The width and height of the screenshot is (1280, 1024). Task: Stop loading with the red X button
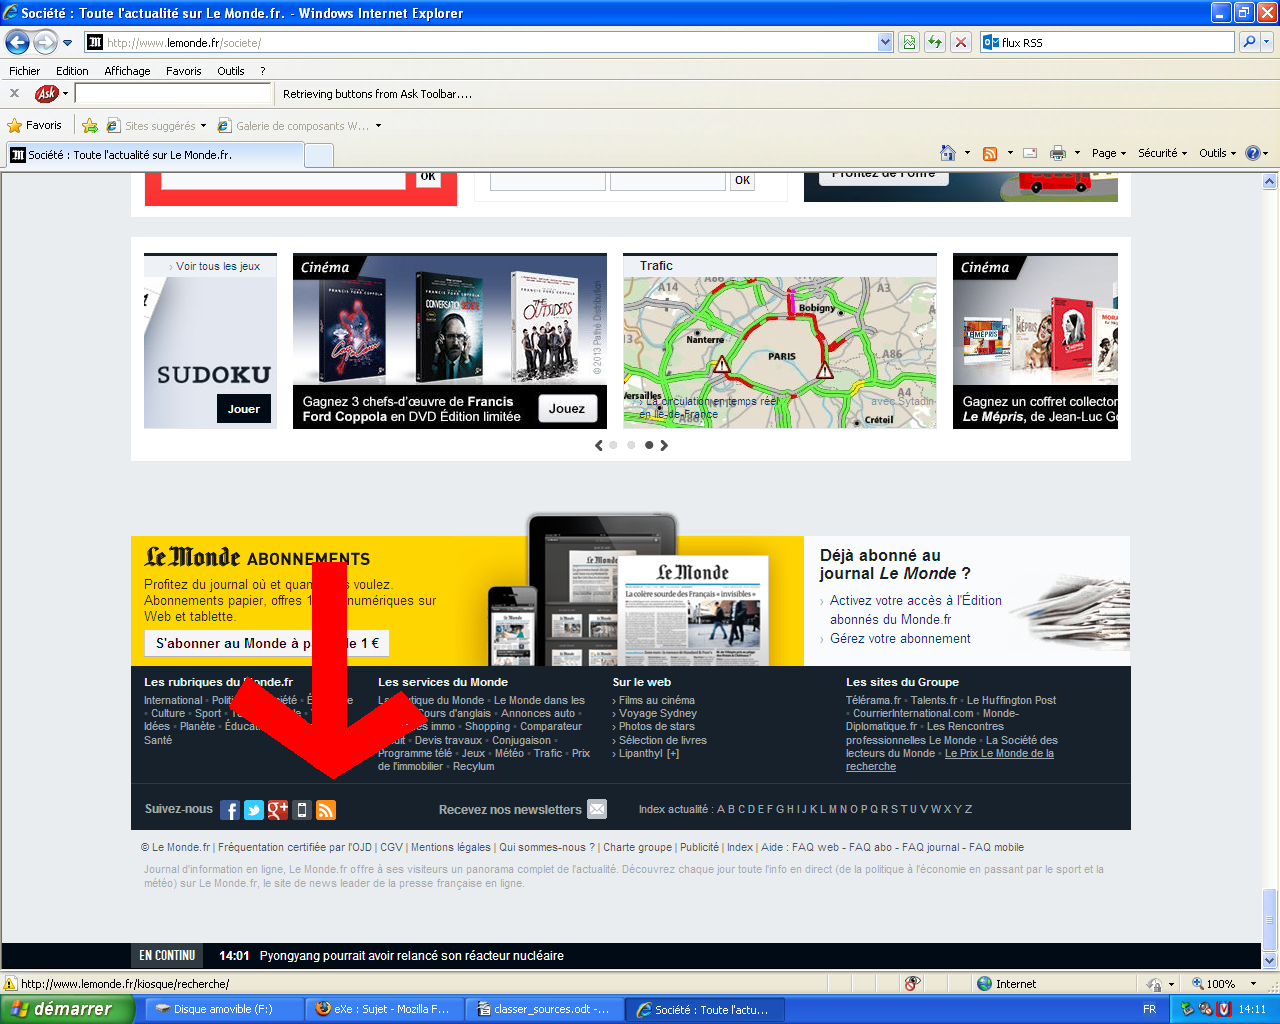click(961, 42)
